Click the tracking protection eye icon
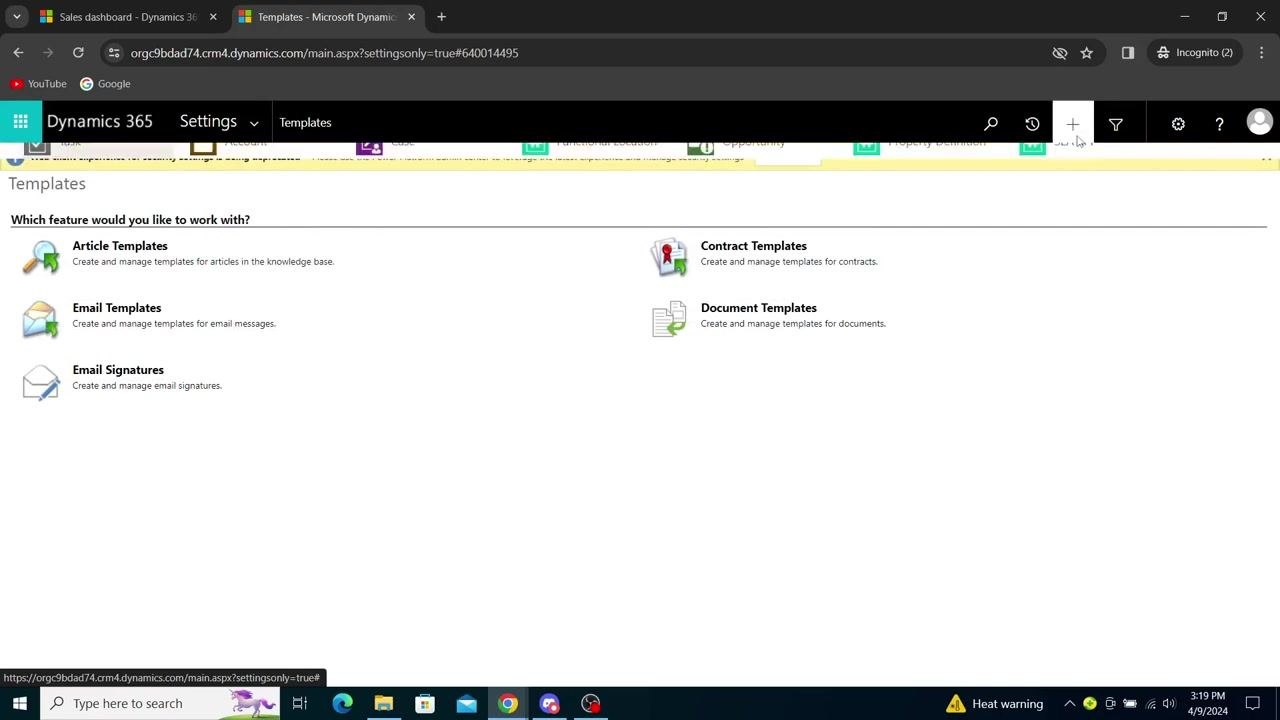Image resolution: width=1280 pixels, height=720 pixels. point(1060,53)
